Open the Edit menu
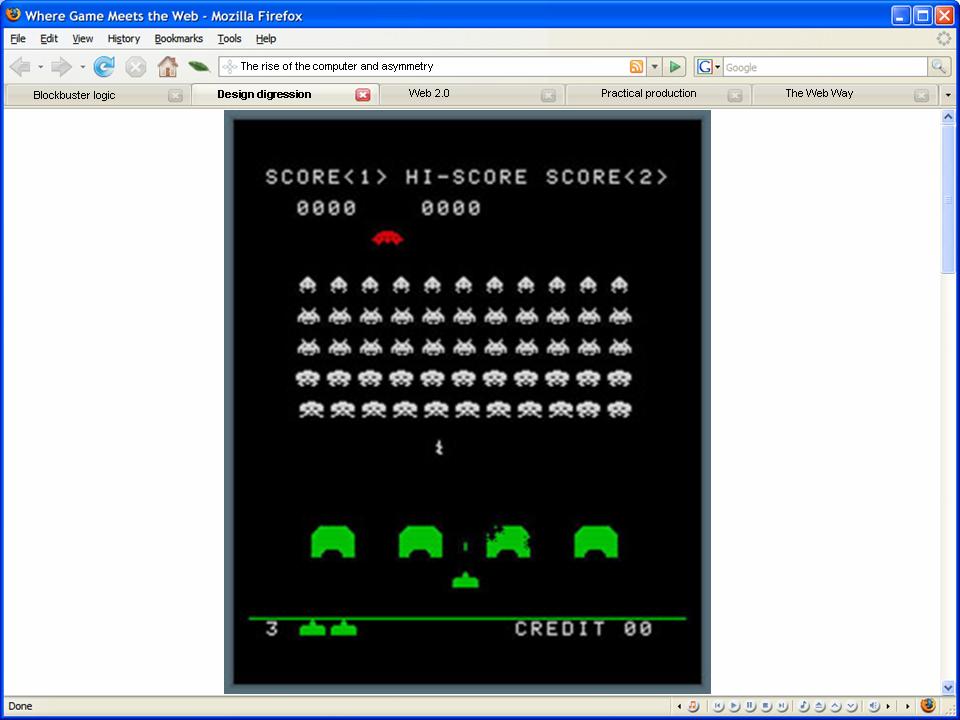 49,39
